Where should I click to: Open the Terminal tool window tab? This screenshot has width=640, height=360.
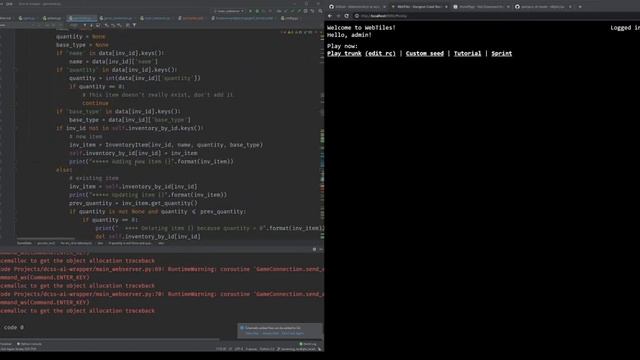(x=6, y=344)
